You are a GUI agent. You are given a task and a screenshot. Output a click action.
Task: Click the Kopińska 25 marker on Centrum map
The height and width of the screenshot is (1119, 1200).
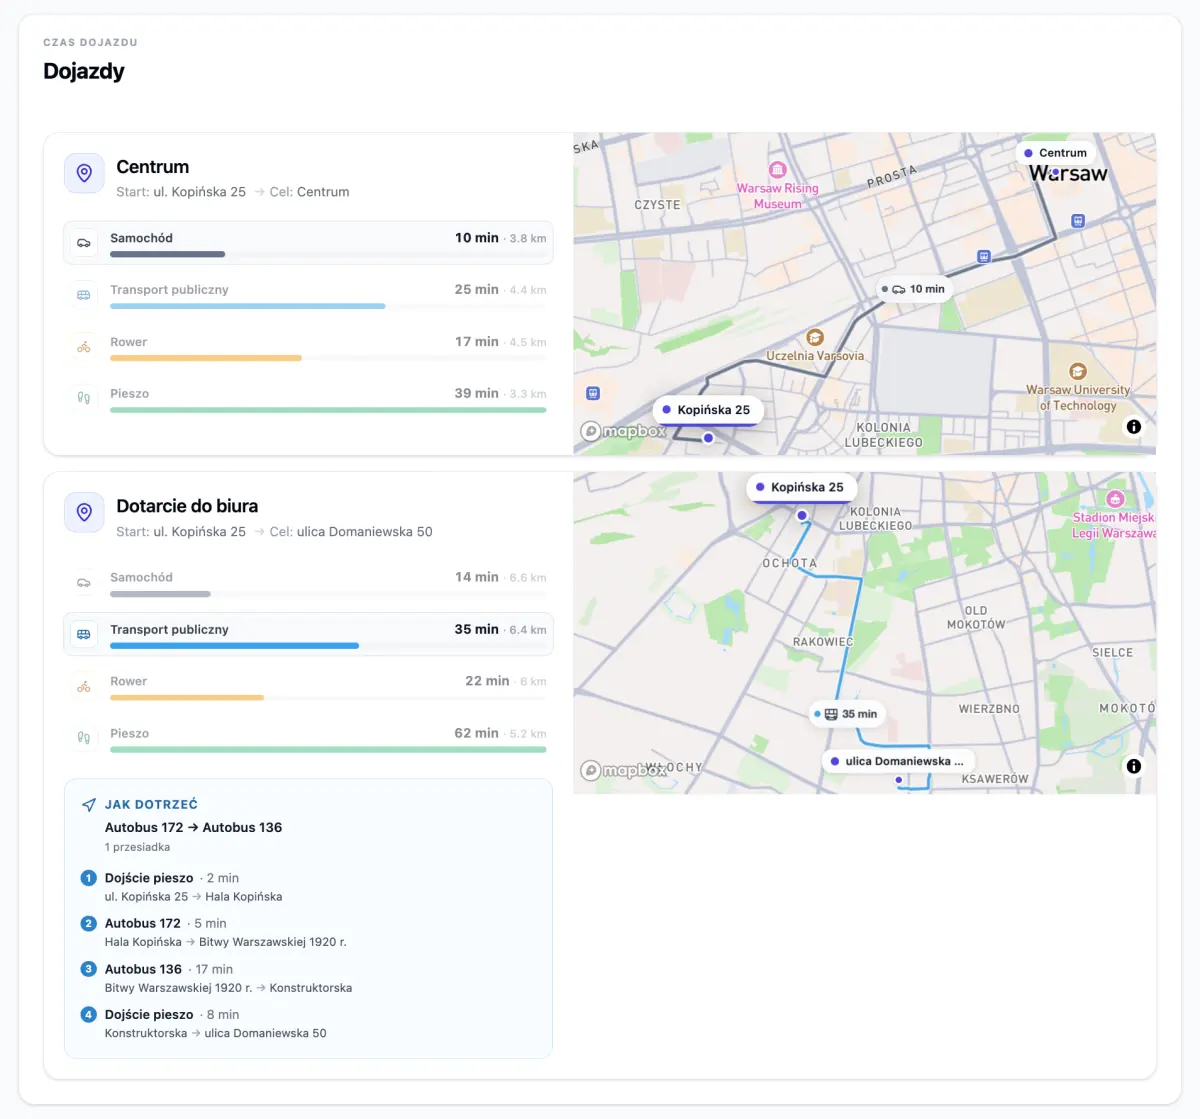point(707,410)
